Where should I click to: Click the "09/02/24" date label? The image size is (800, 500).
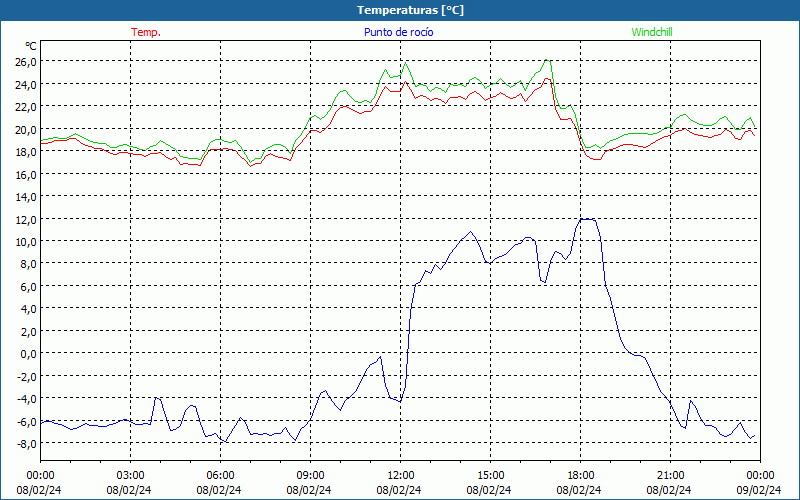click(759, 490)
